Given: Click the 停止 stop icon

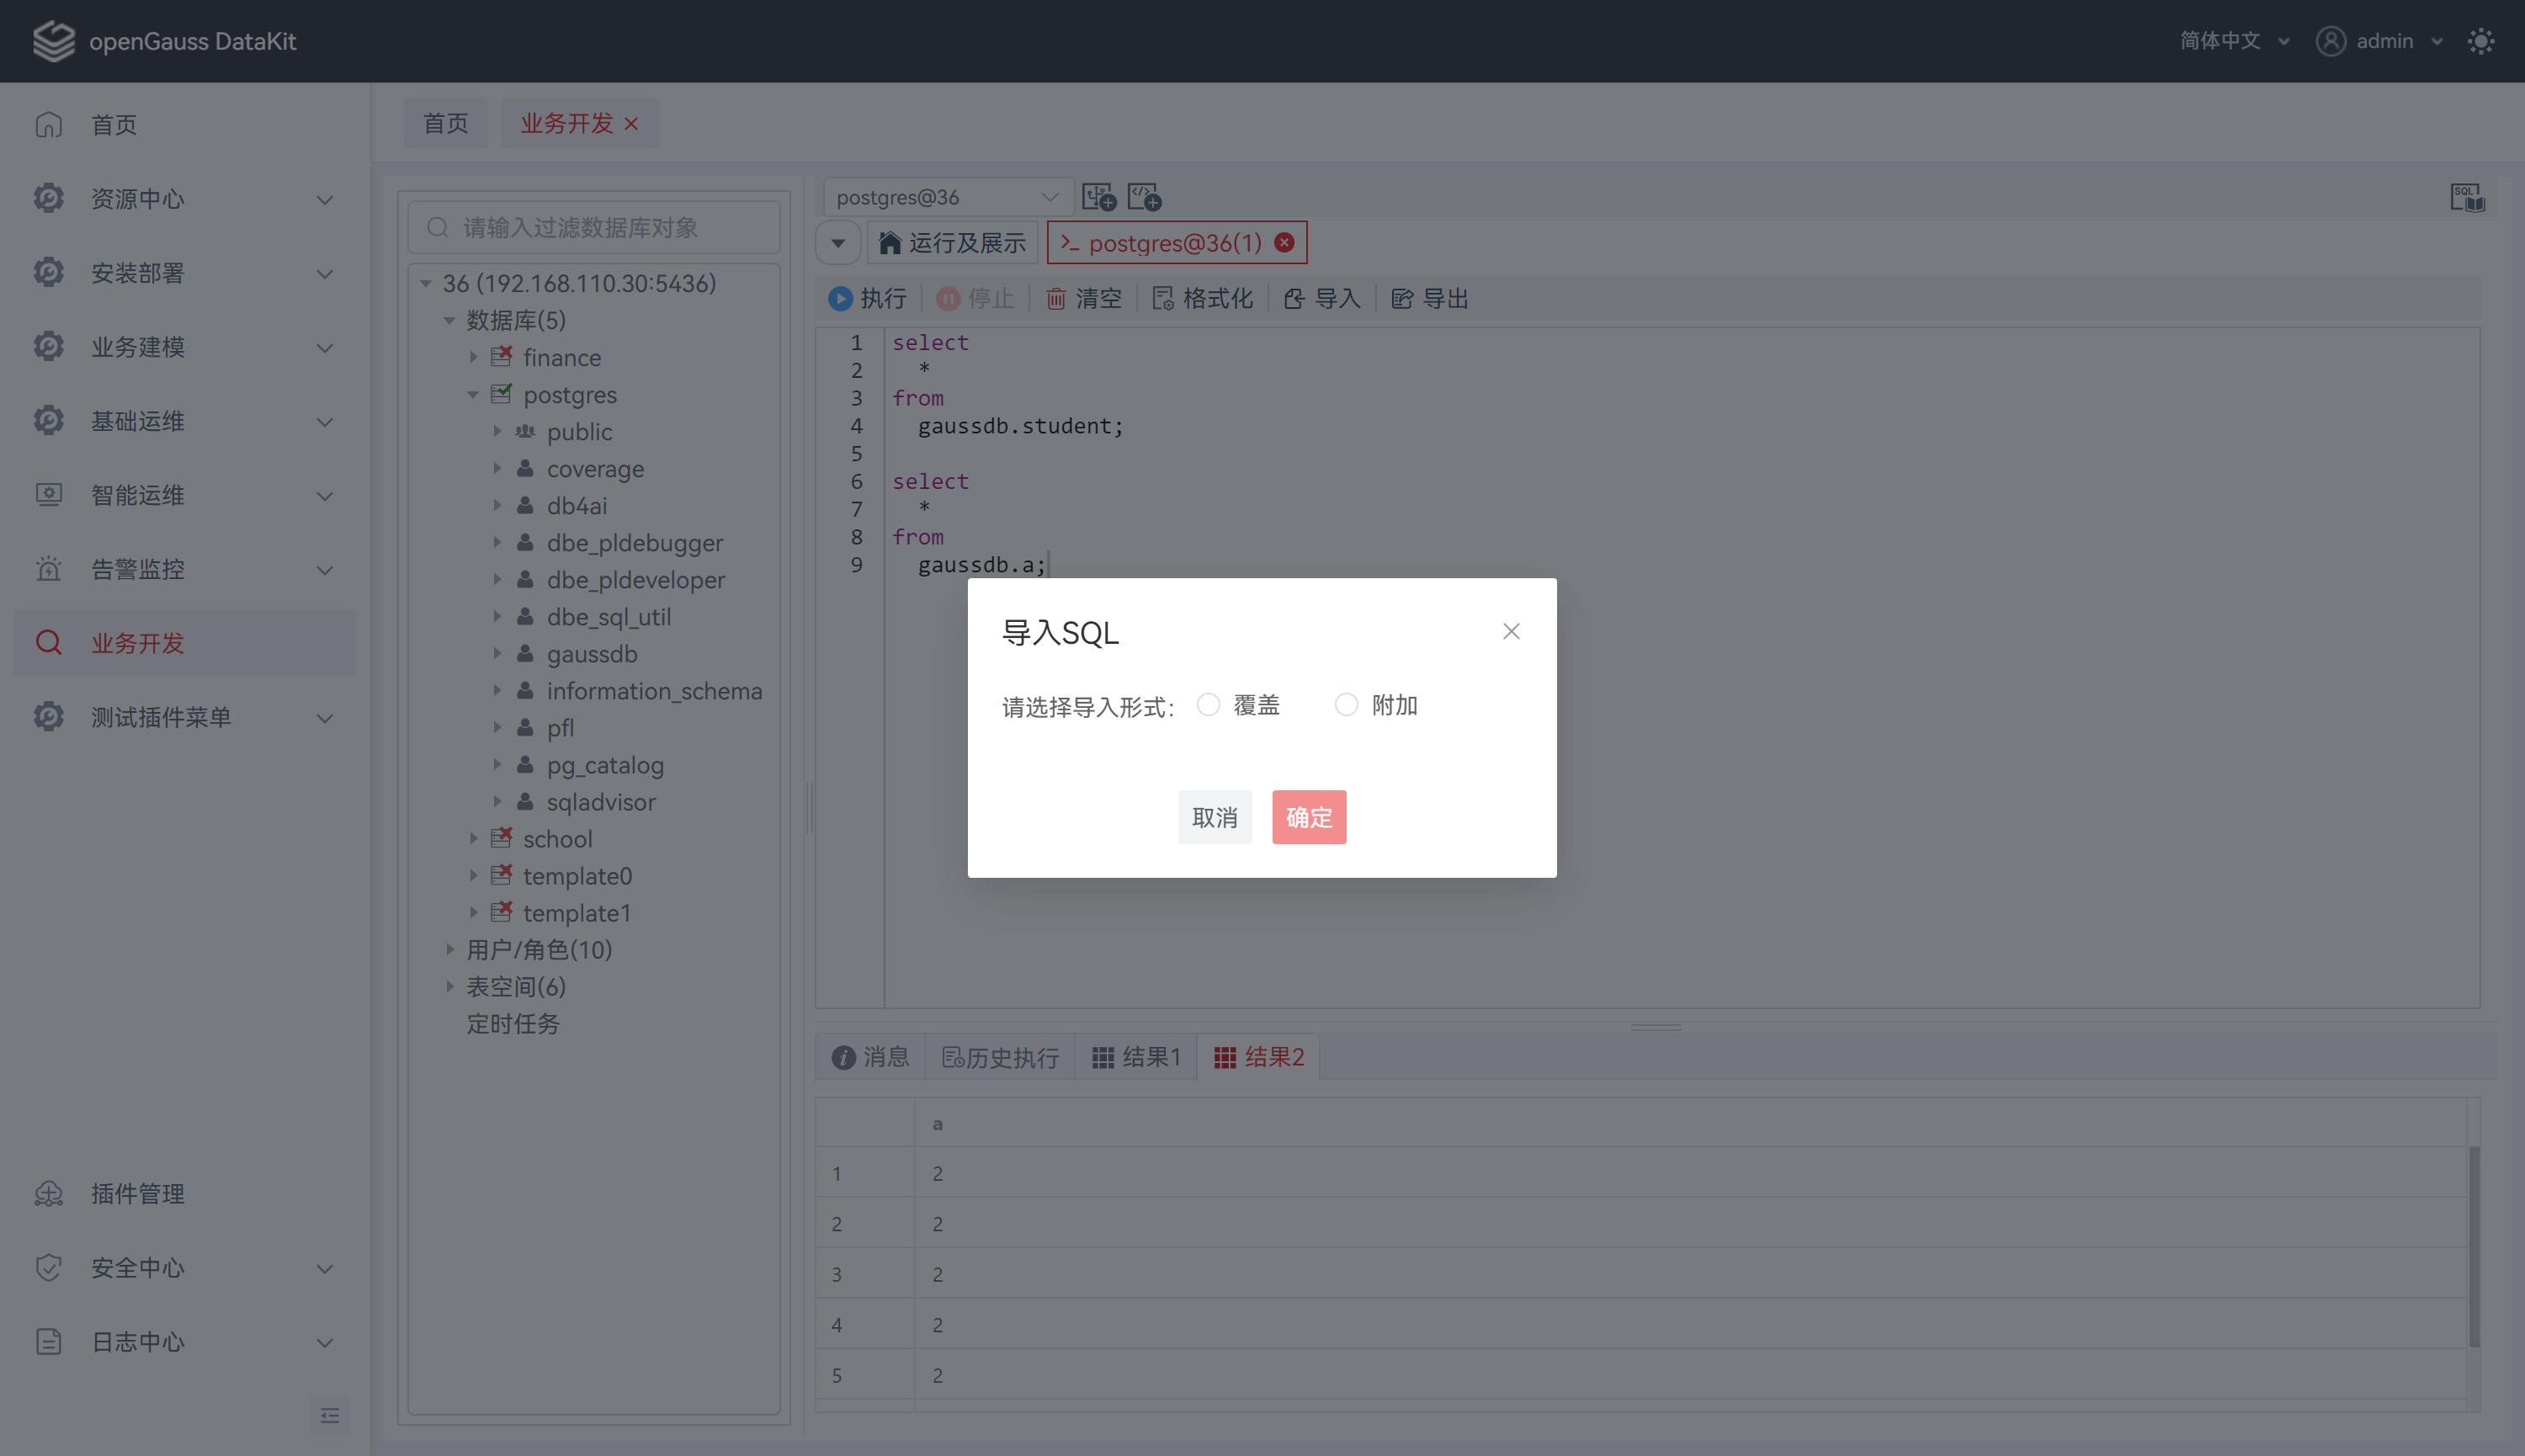Looking at the screenshot, I should (x=948, y=298).
